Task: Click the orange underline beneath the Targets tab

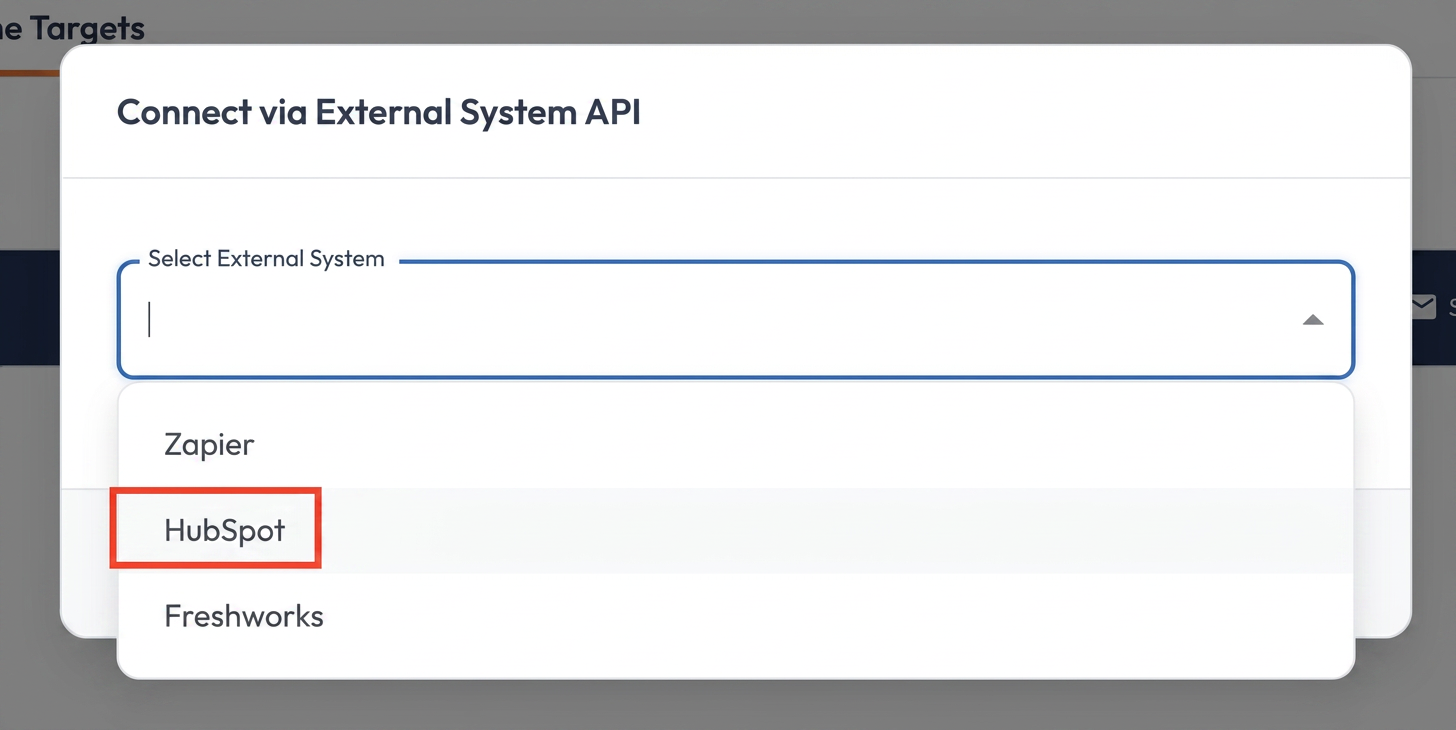Action: [30, 72]
